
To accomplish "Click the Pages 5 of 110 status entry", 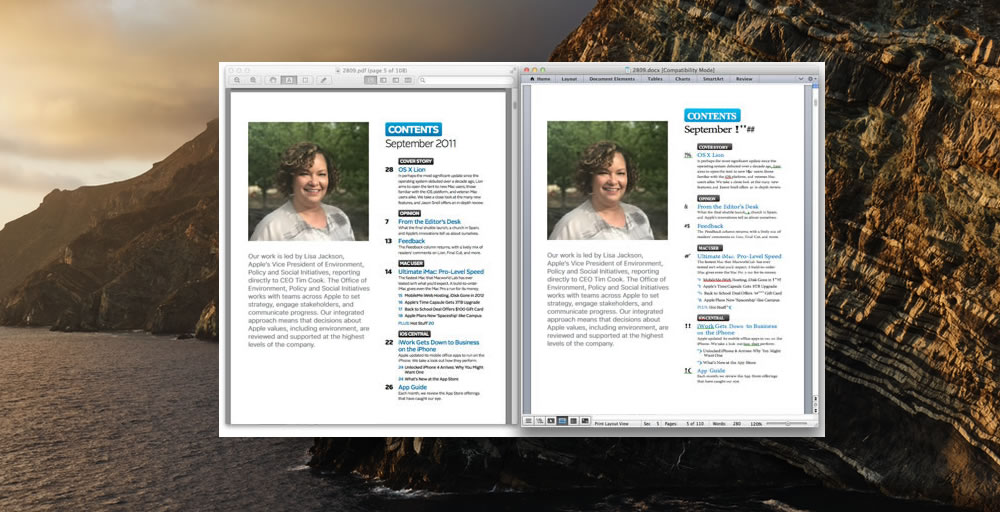I will click(684, 423).
